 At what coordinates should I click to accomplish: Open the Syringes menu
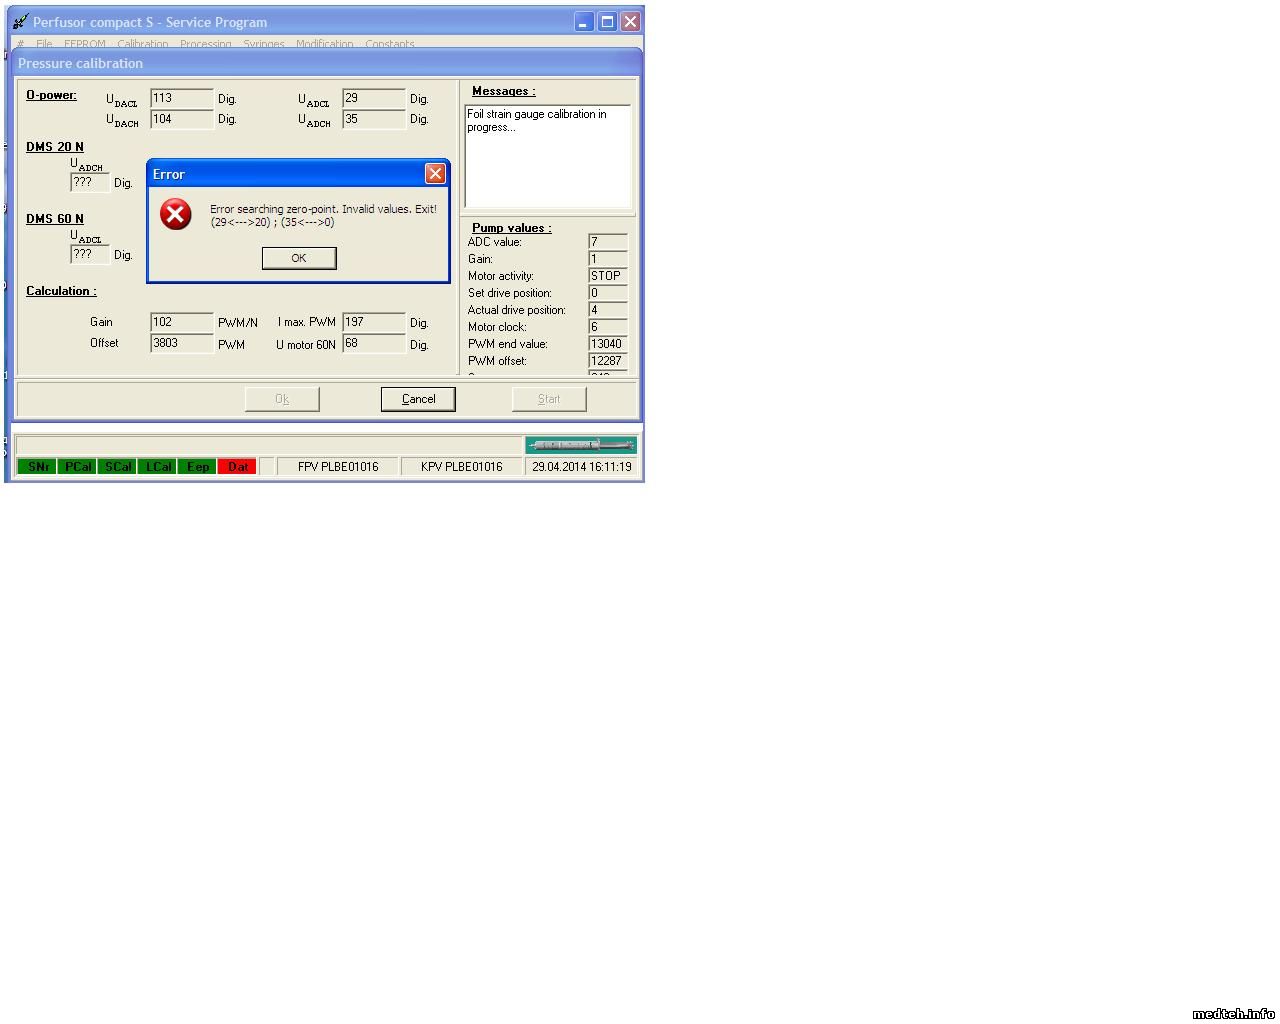(x=264, y=44)
